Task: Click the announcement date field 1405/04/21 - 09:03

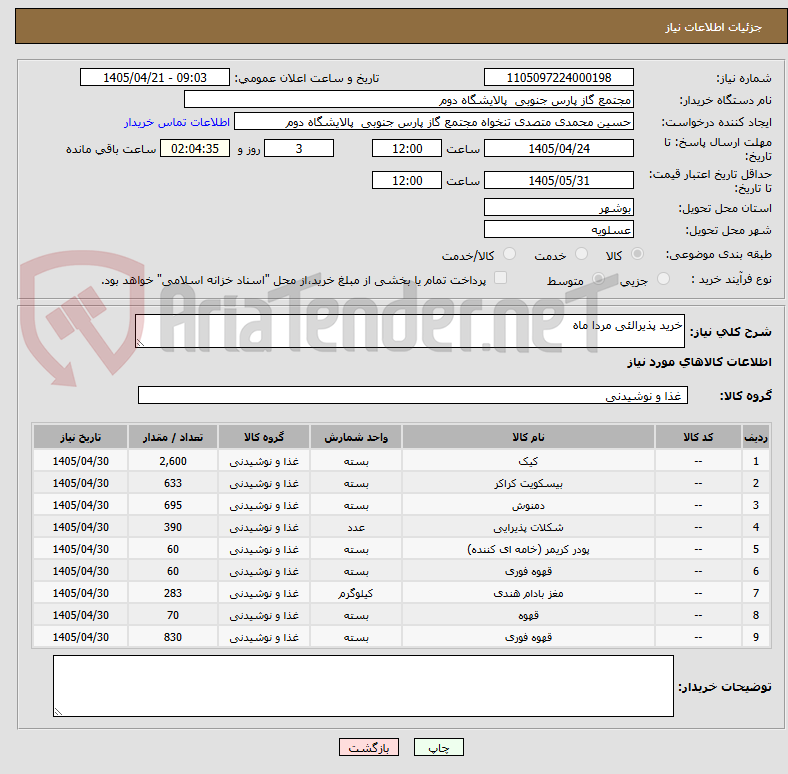Action: [155, 77]
